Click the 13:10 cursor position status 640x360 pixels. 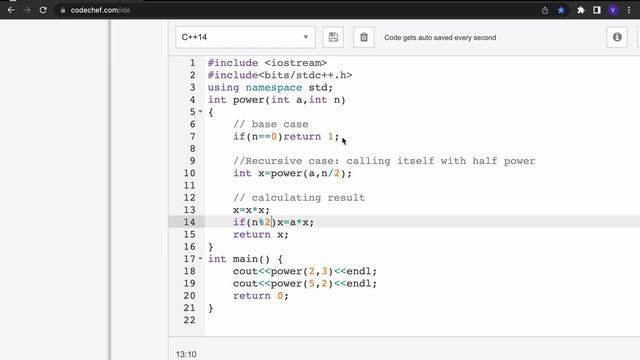click(x=186, y=354)
